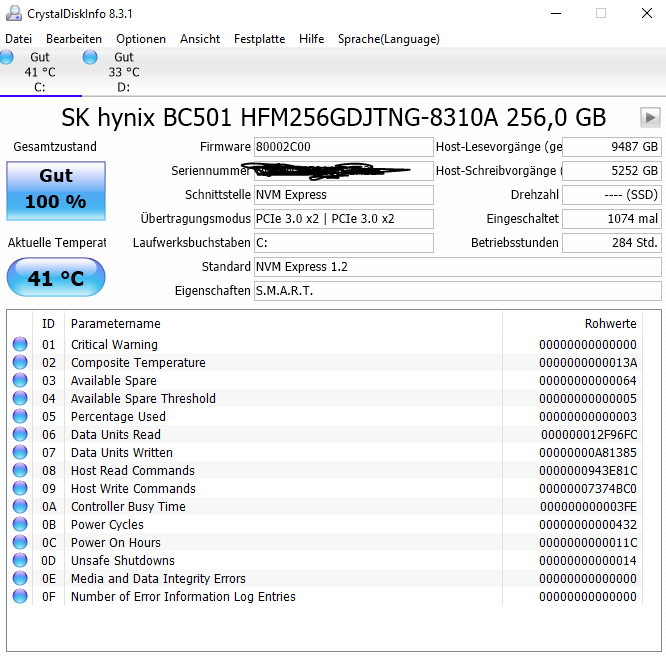The height and width of the screenshot is (656, 666).
Task: Click raw value 000000012F96FC
Action: (589, 435)
